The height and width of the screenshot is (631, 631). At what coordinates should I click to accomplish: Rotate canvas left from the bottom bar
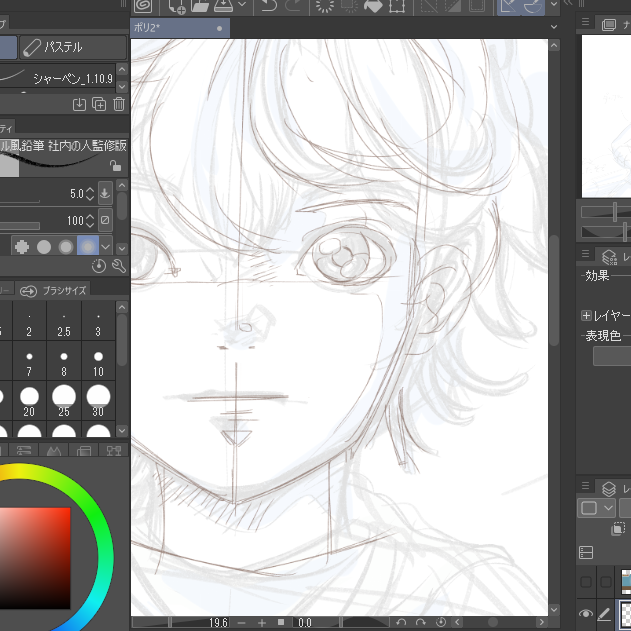point(401,623)
